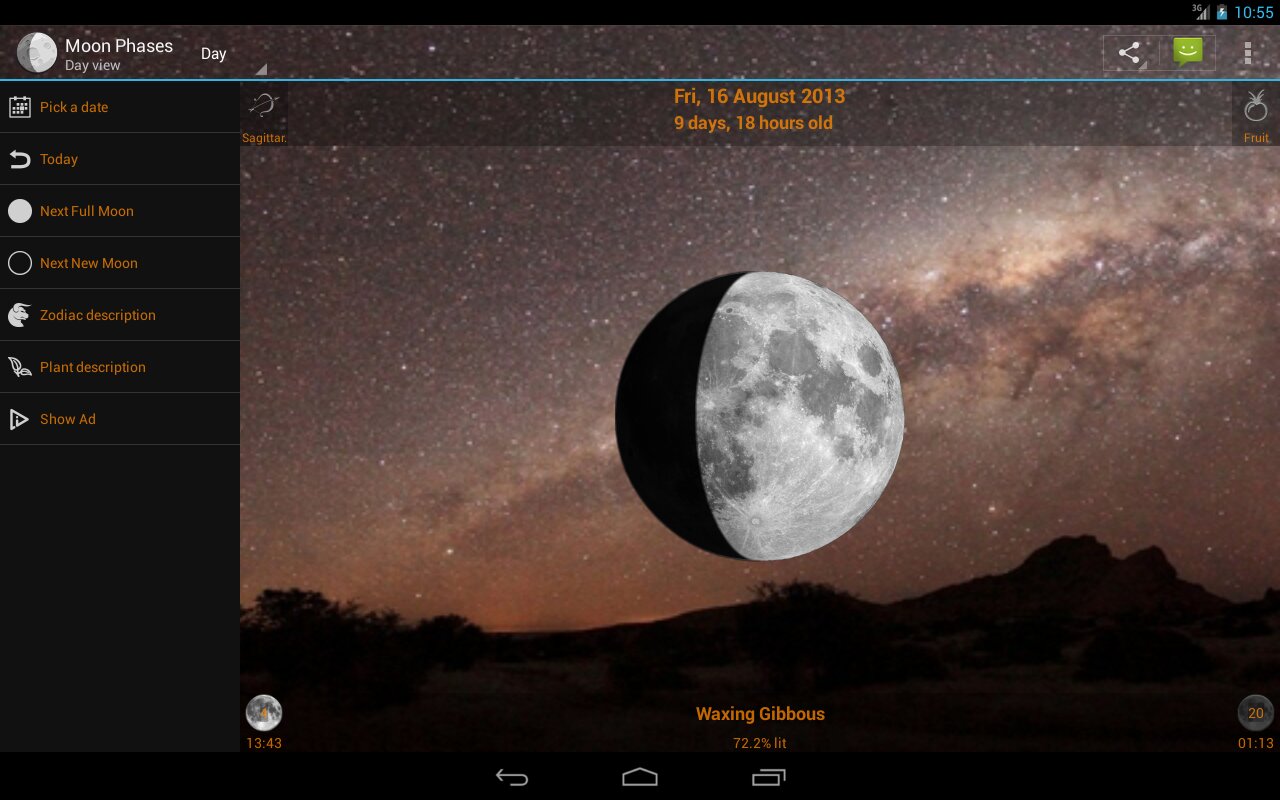Tap the green messaging smiley icon

click(1188, 53)
